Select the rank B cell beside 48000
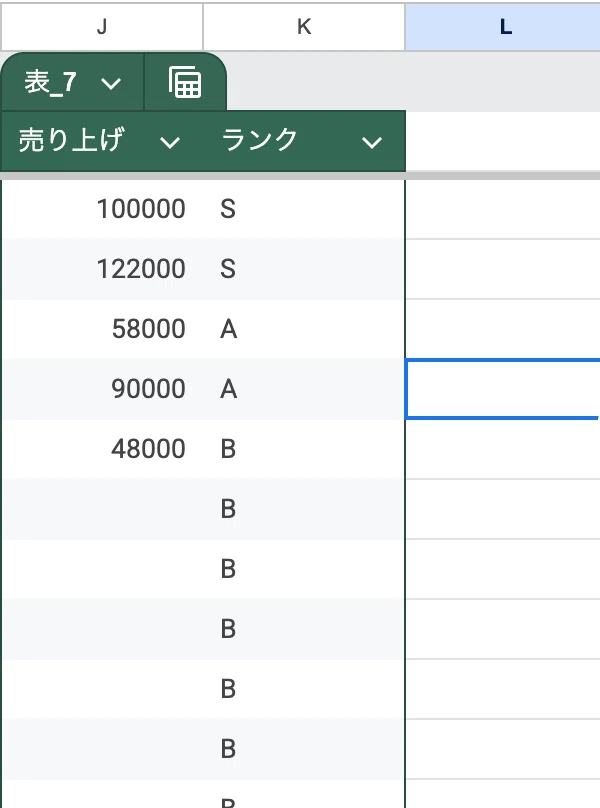 [304, 449]
